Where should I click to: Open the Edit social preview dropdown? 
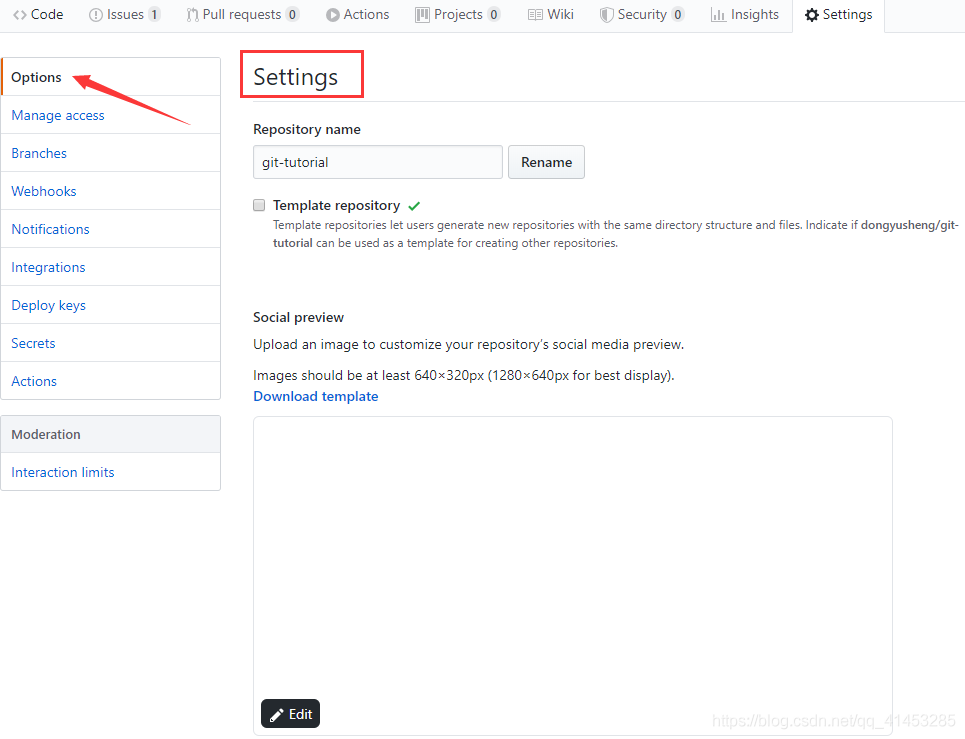pyautogui.click(x=290, y=714)
